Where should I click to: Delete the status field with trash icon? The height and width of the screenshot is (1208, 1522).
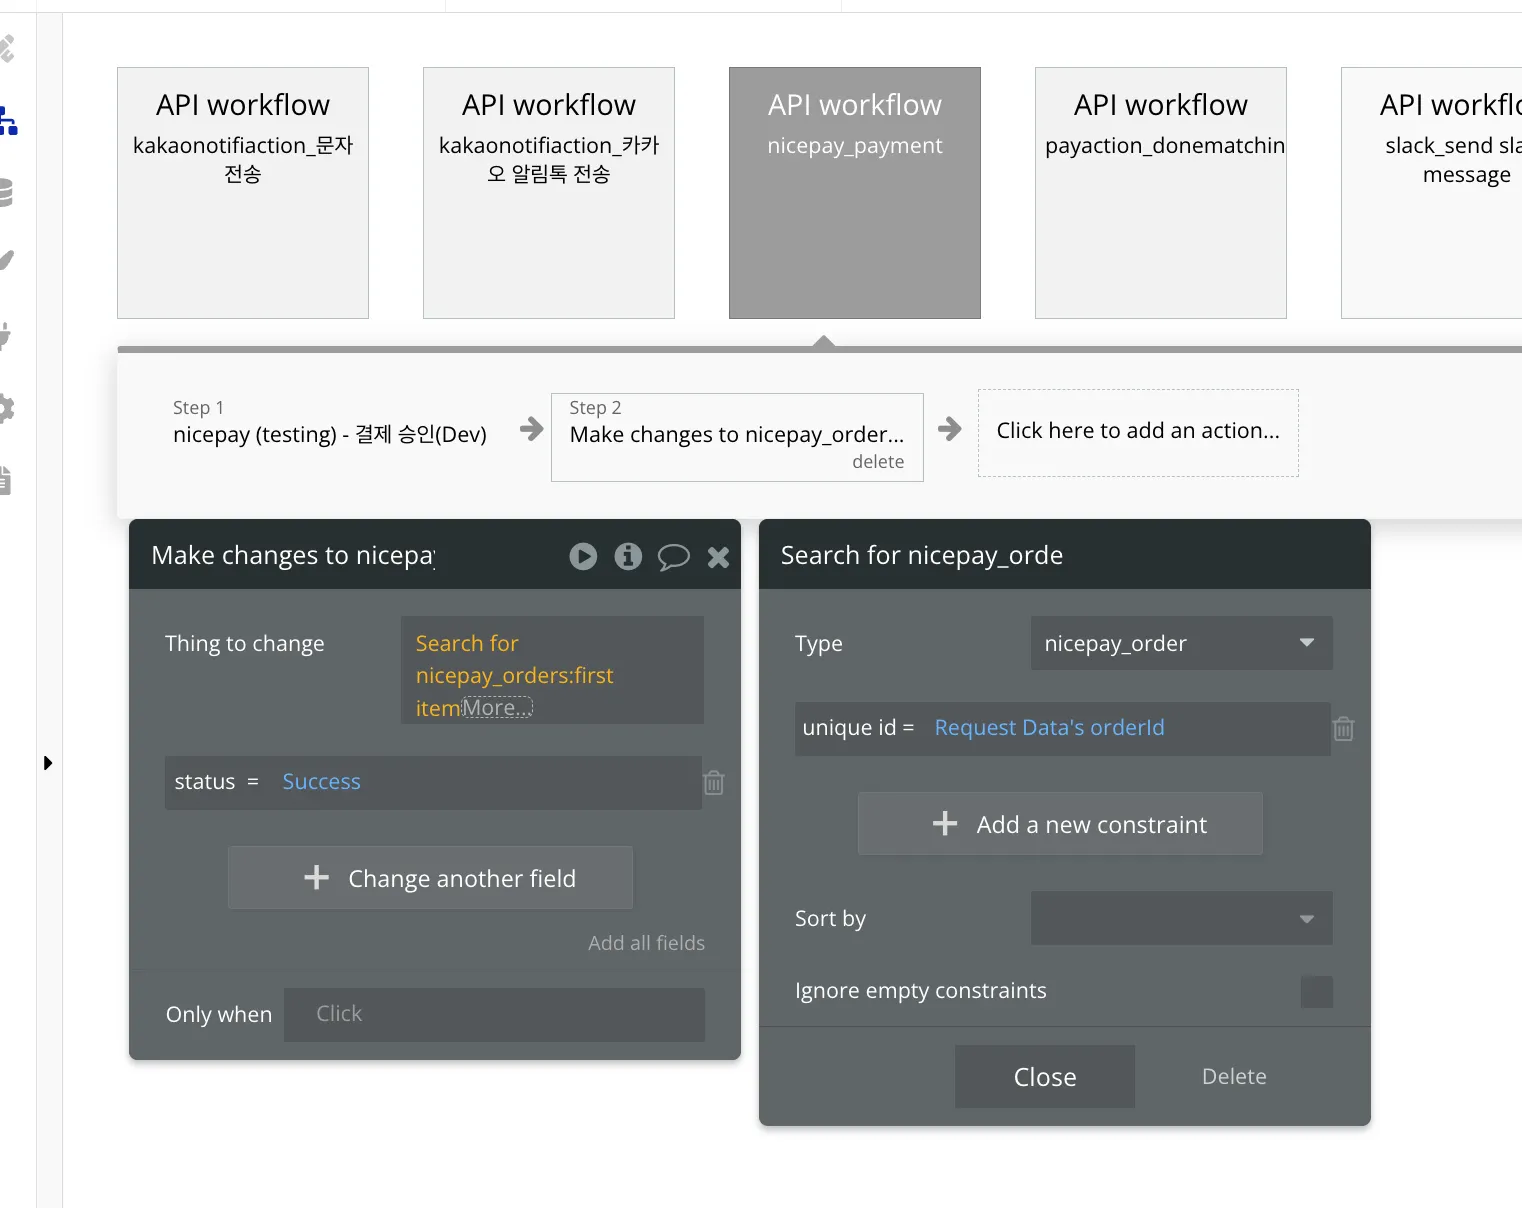pyautogui.click(x=713, y=782)
